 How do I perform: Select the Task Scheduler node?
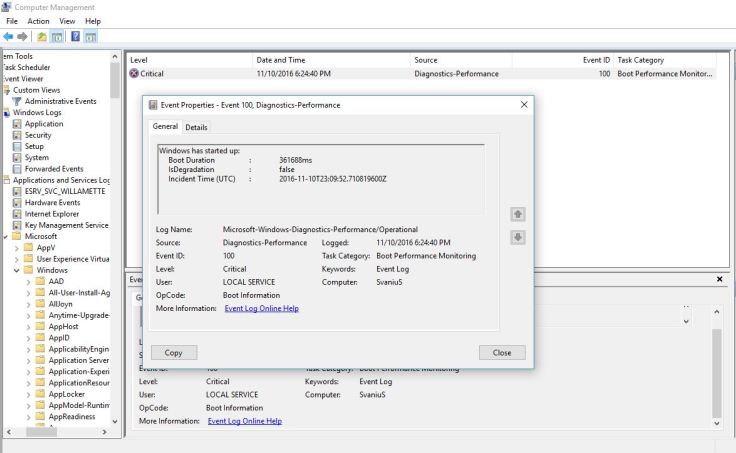tap(26, 68)
